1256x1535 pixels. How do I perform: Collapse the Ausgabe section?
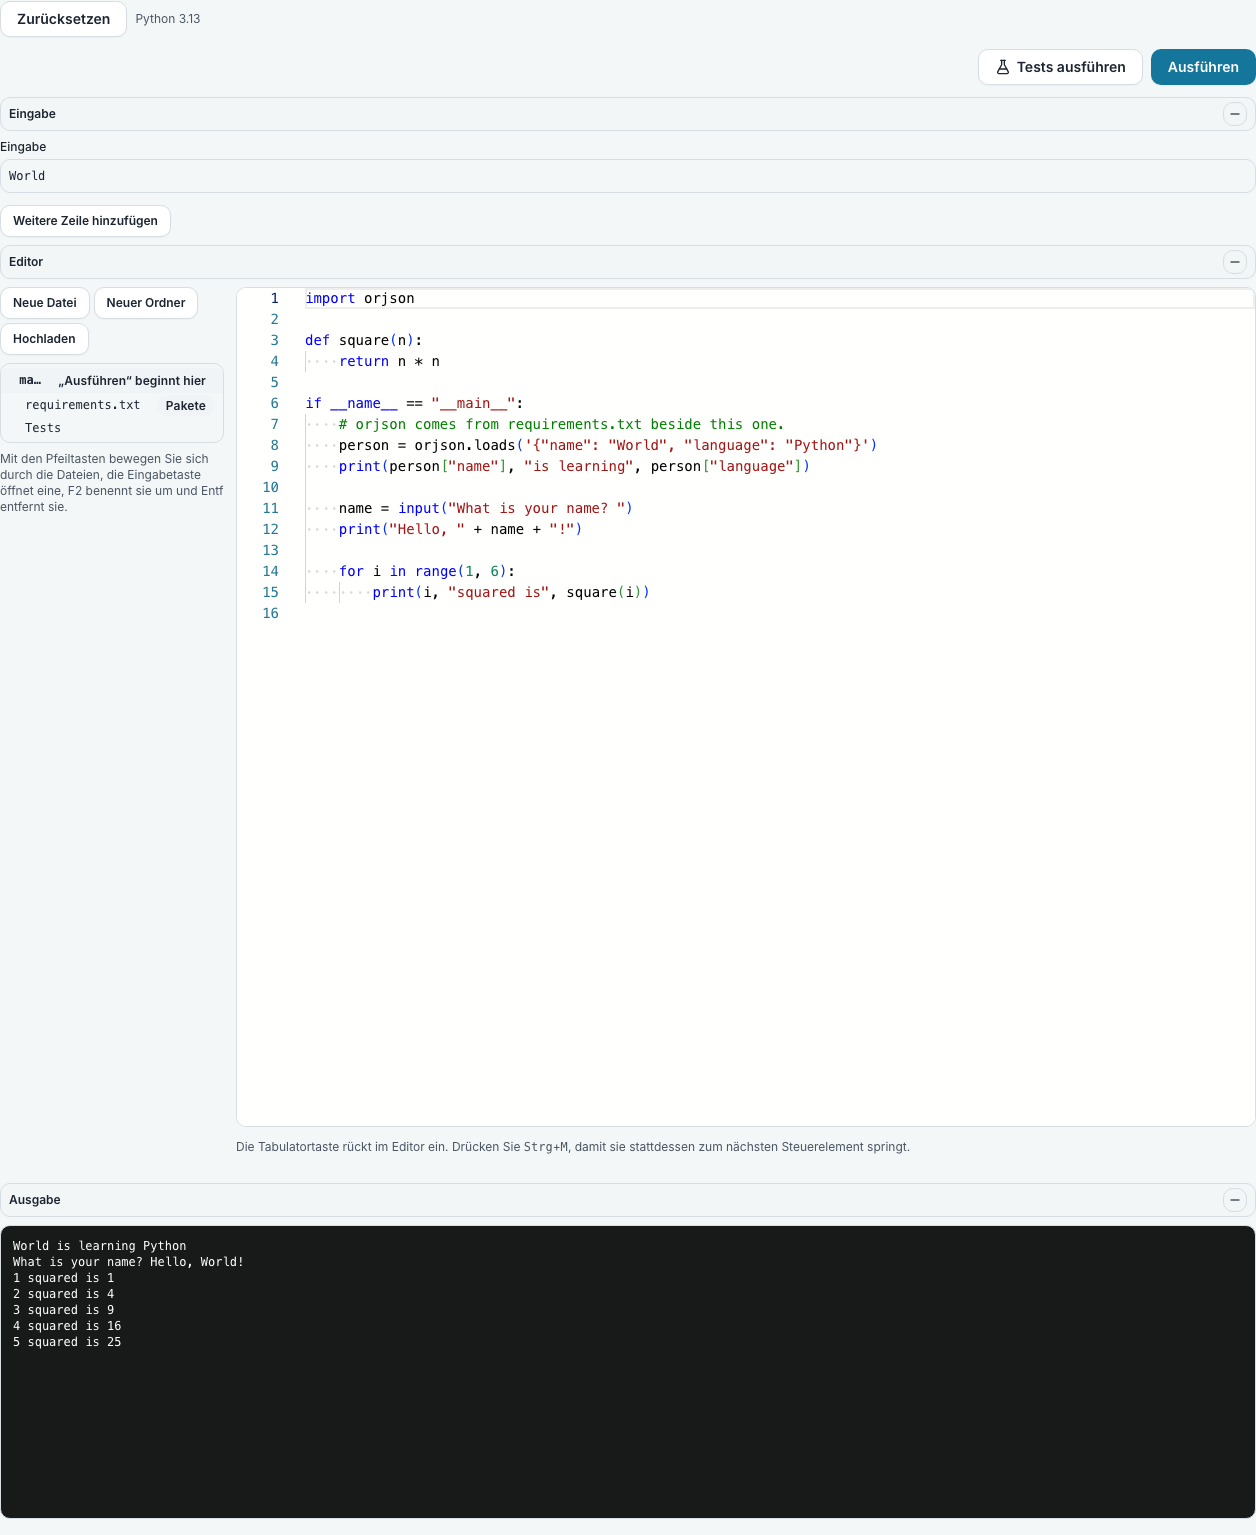point(1235,1200)
